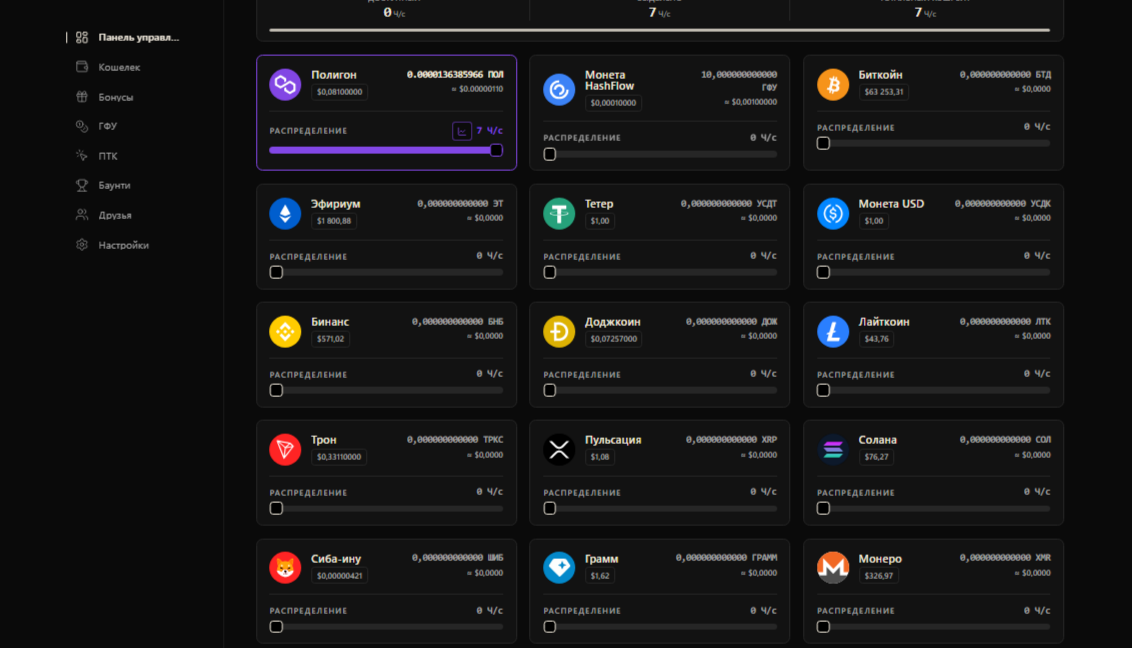Click the Тетер price tag $1,00
Screen dimensions: 1132x648
(x=600, y=221)
